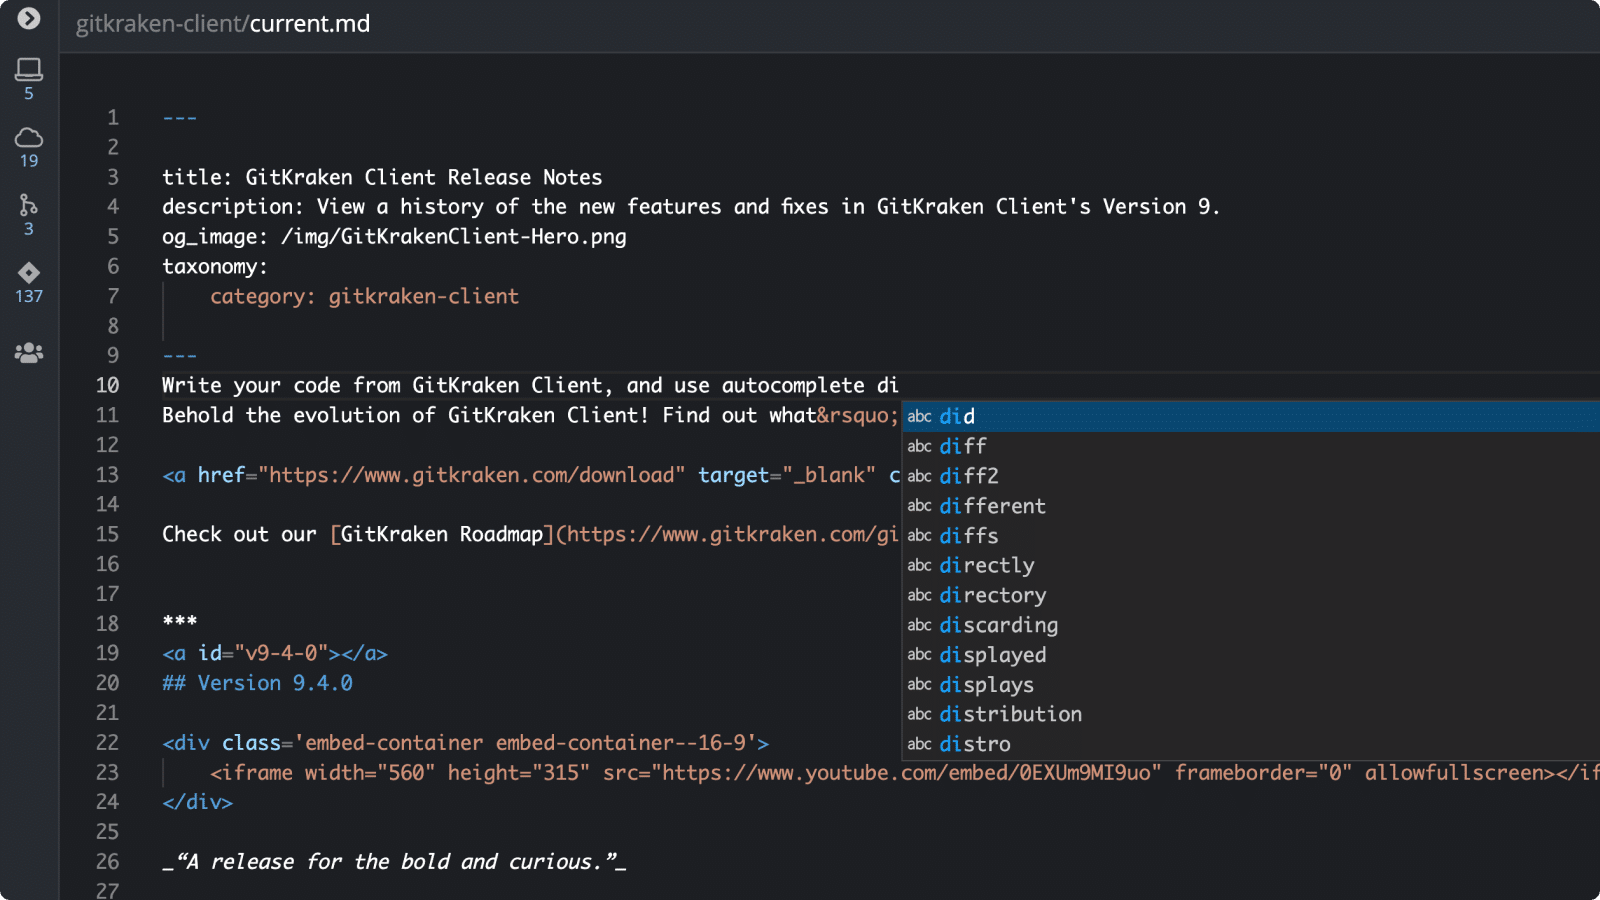This screenshot has height=900, width=1600.
Task: Open Teams people icon in sidebar
Action: point(29,353)
